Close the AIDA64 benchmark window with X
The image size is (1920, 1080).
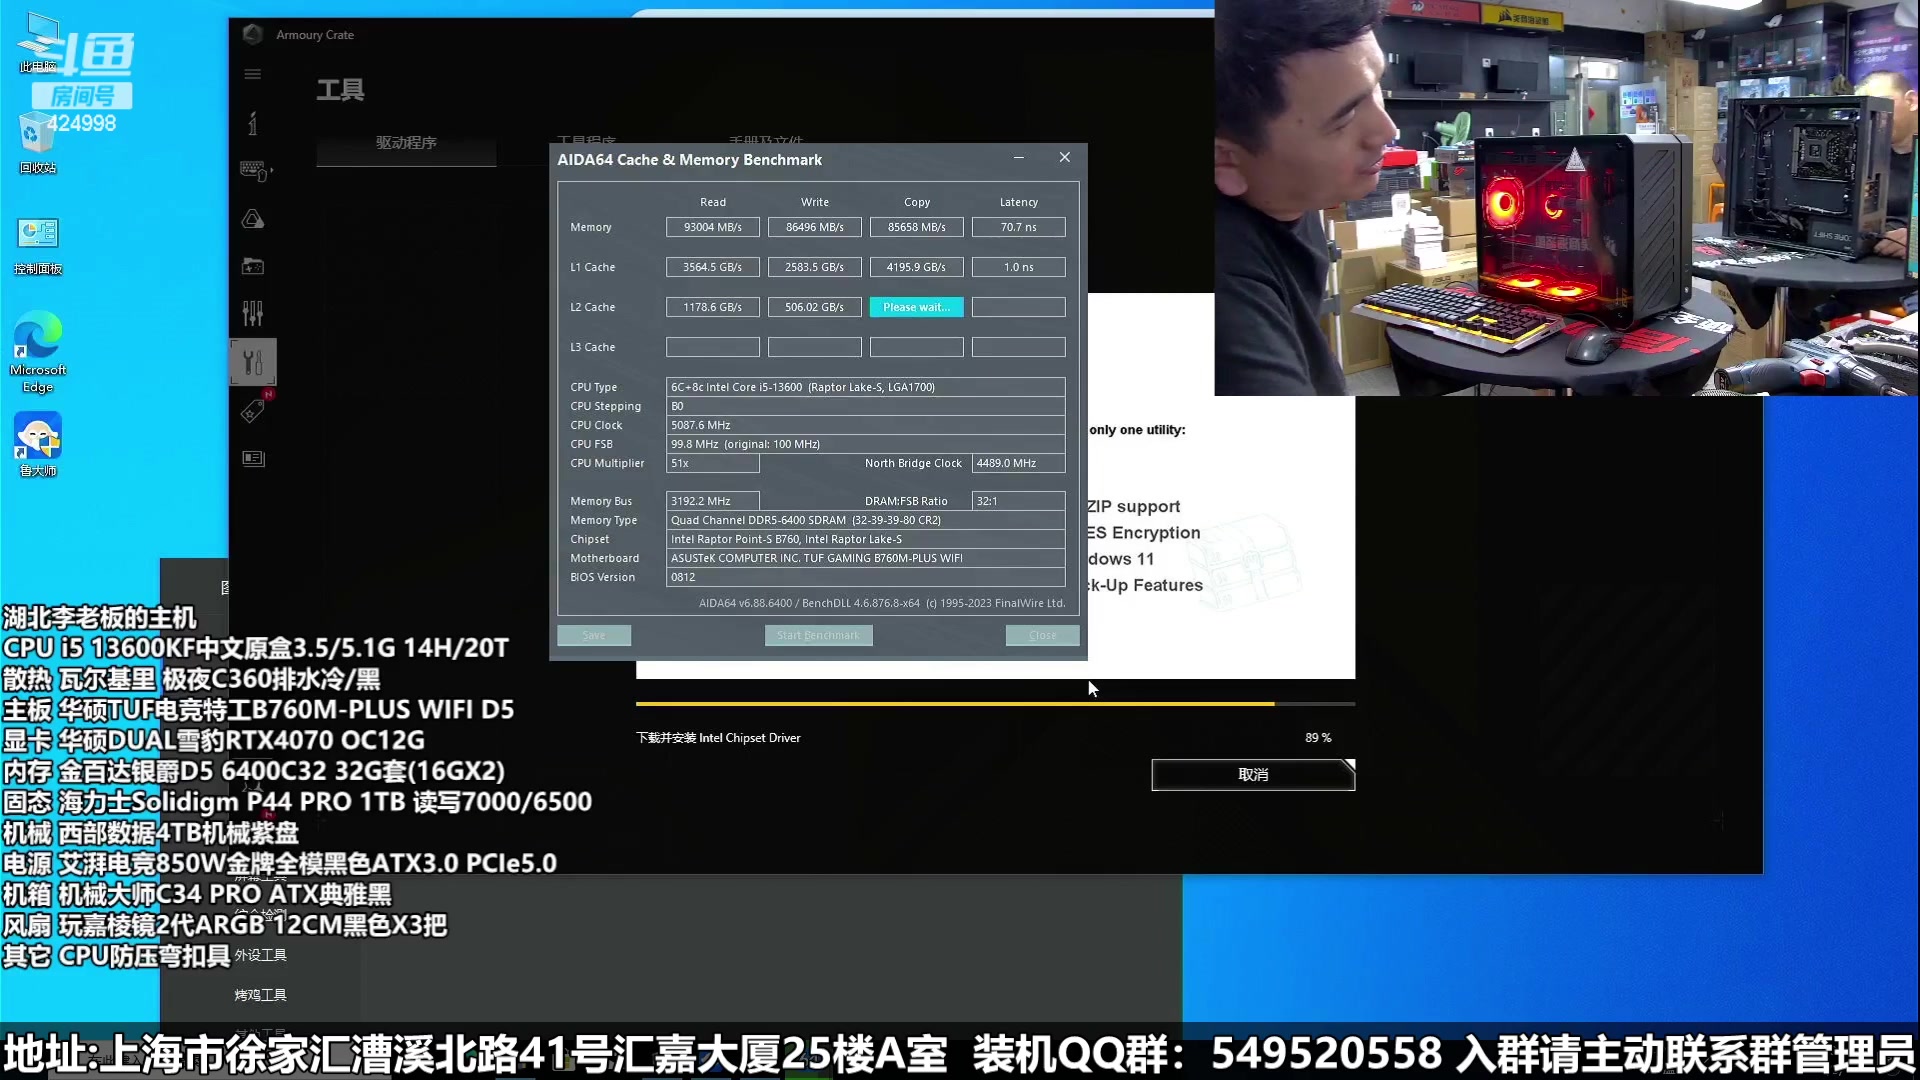(x=1065, y=158)
